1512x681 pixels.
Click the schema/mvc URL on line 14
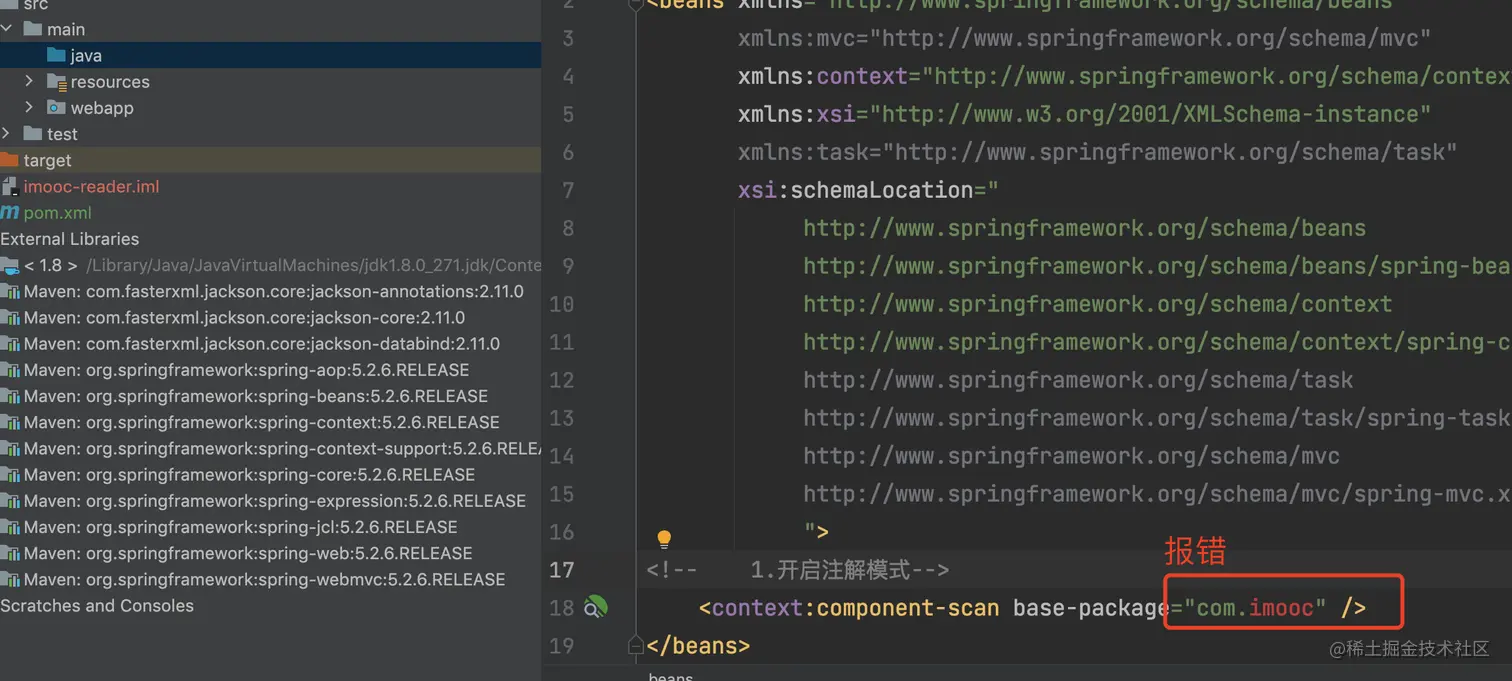pyautogui.click(x=1072, y=456)
